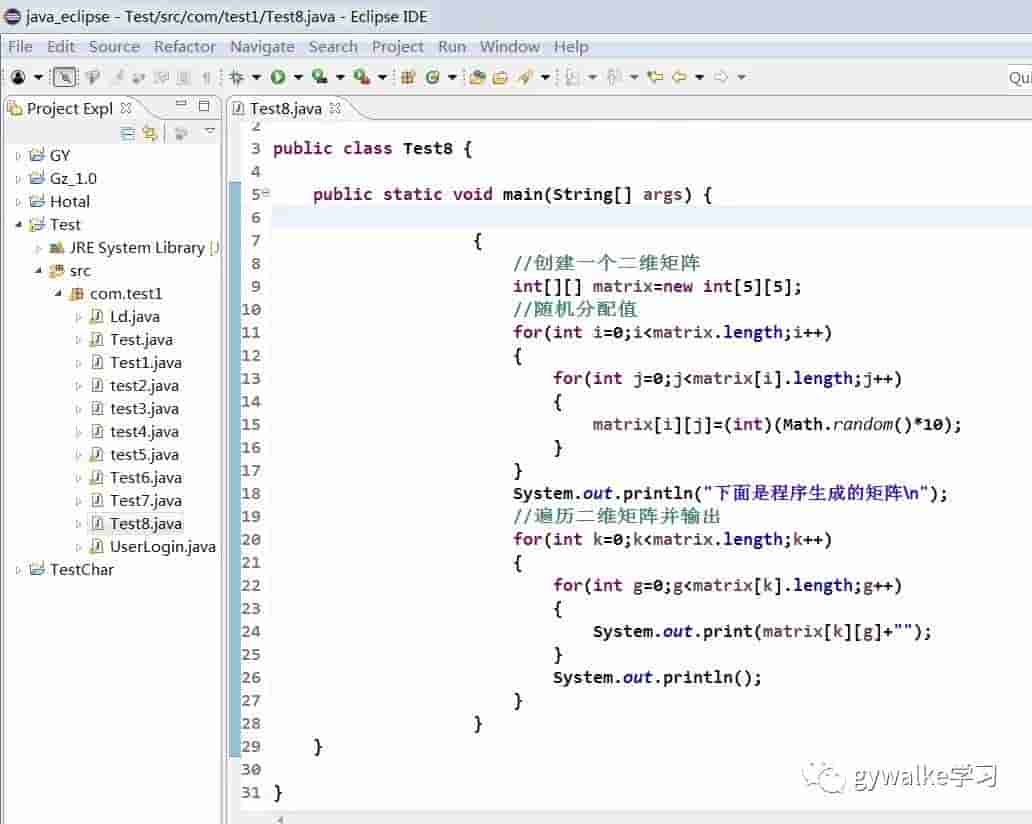Toggle show whitespace characters pilcrow icon
The height and width of the screenshot is (824, 1032).
(207, 78)
